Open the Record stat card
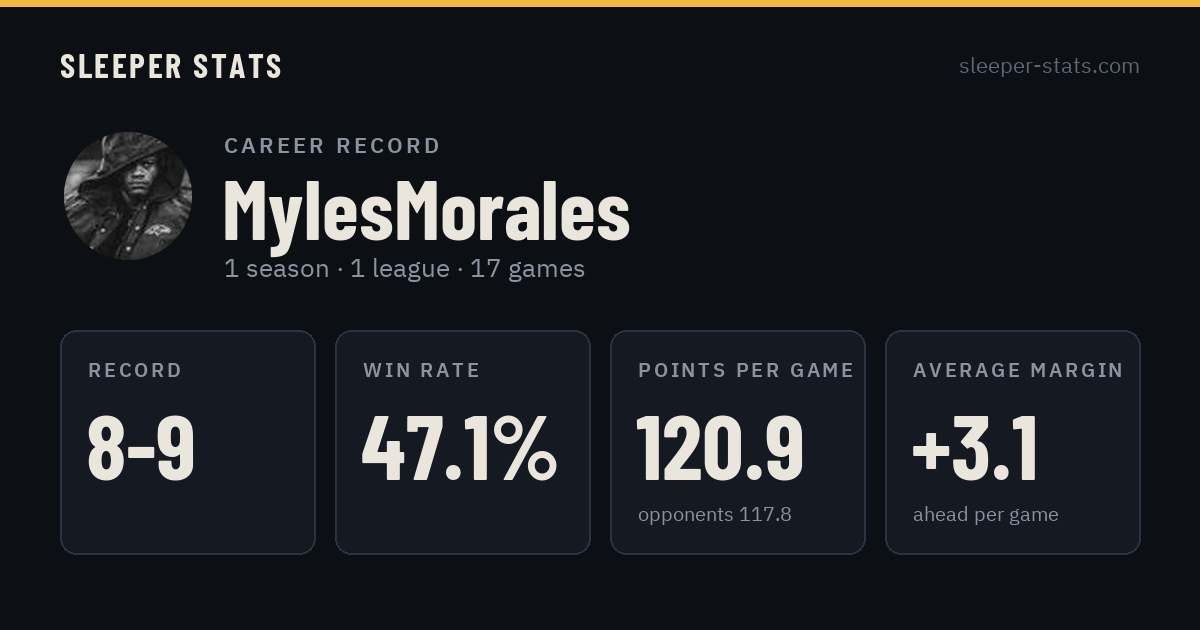The image size is (1200, 630). pyautogui.click(x=188, y=442)
